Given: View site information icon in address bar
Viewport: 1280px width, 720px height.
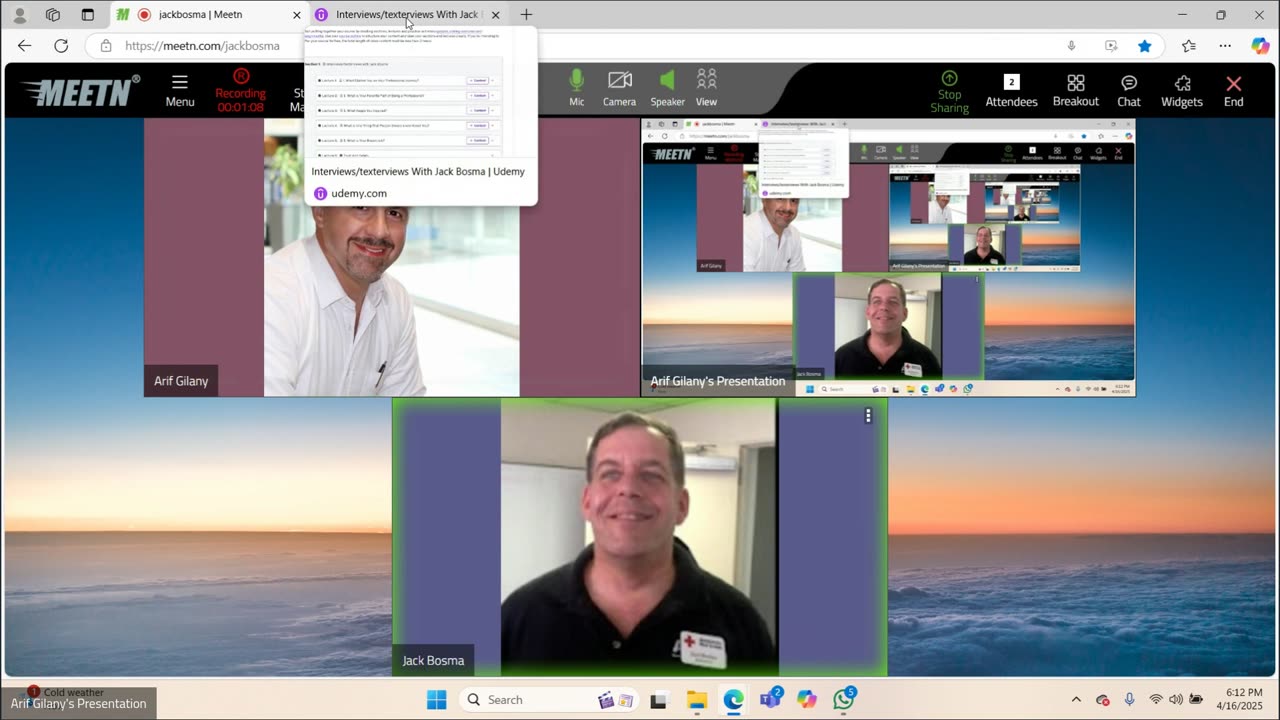Looking at the screenshot, I should (x=105, y=46).
